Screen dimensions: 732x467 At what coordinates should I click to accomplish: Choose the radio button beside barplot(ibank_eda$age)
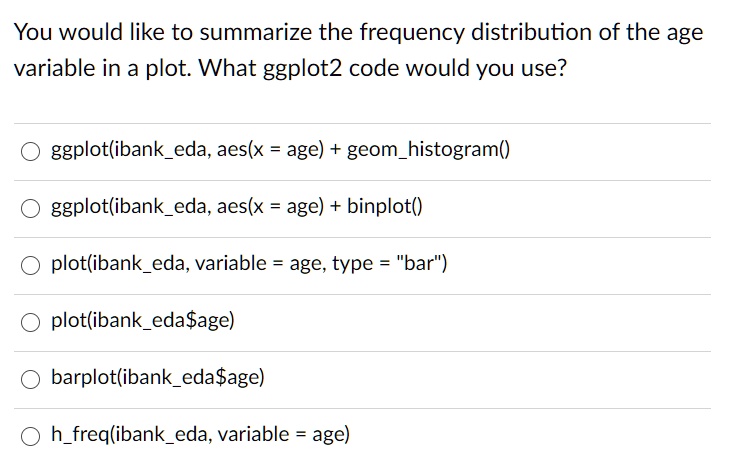(30, 379)
